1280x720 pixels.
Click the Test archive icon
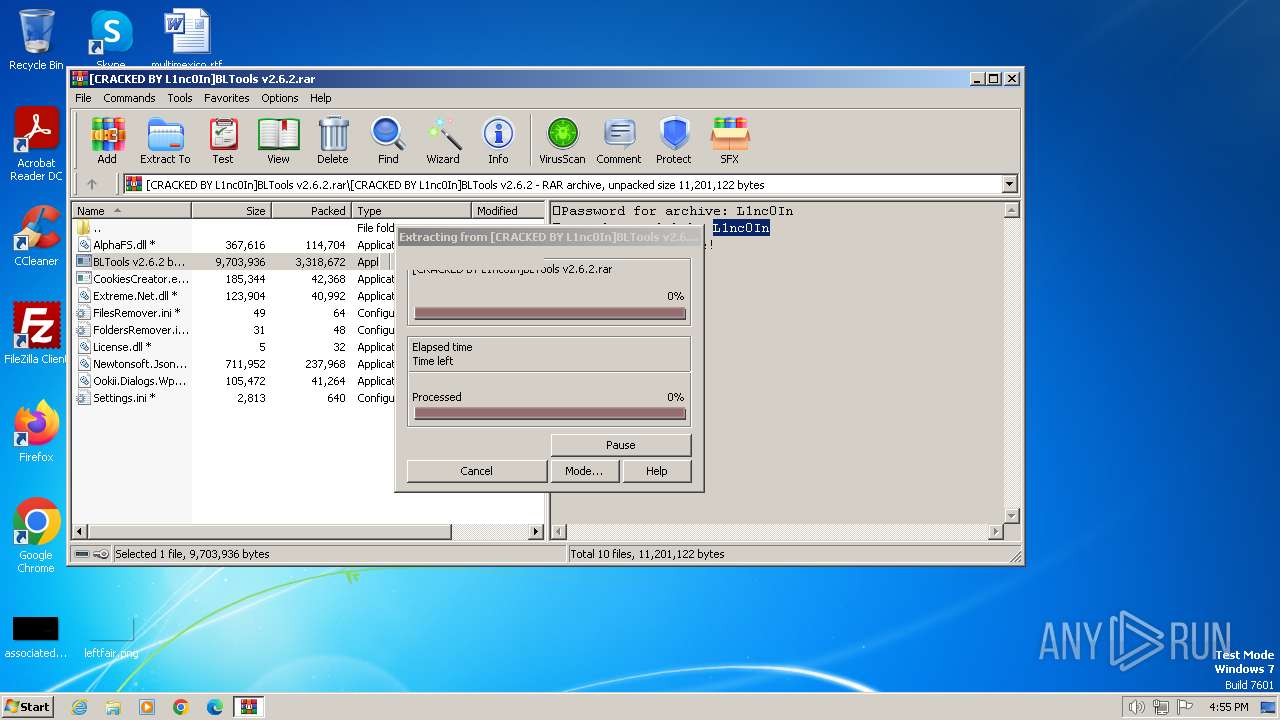coord(223,141)
